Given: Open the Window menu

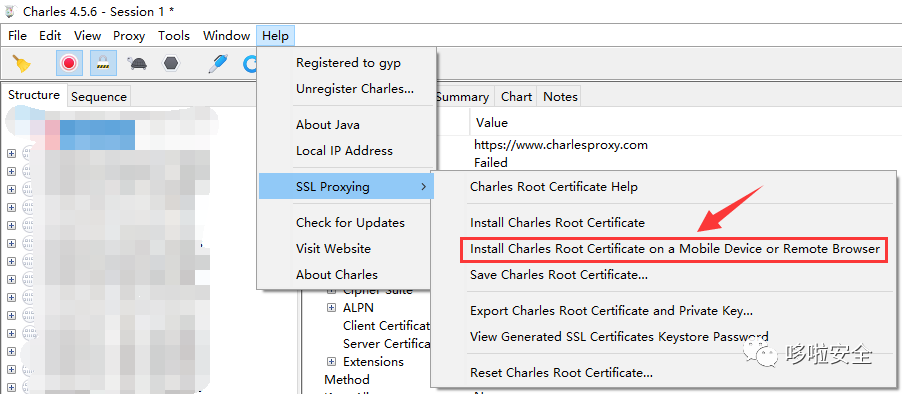Looking at the screenshot, I should tap(226, 36).
